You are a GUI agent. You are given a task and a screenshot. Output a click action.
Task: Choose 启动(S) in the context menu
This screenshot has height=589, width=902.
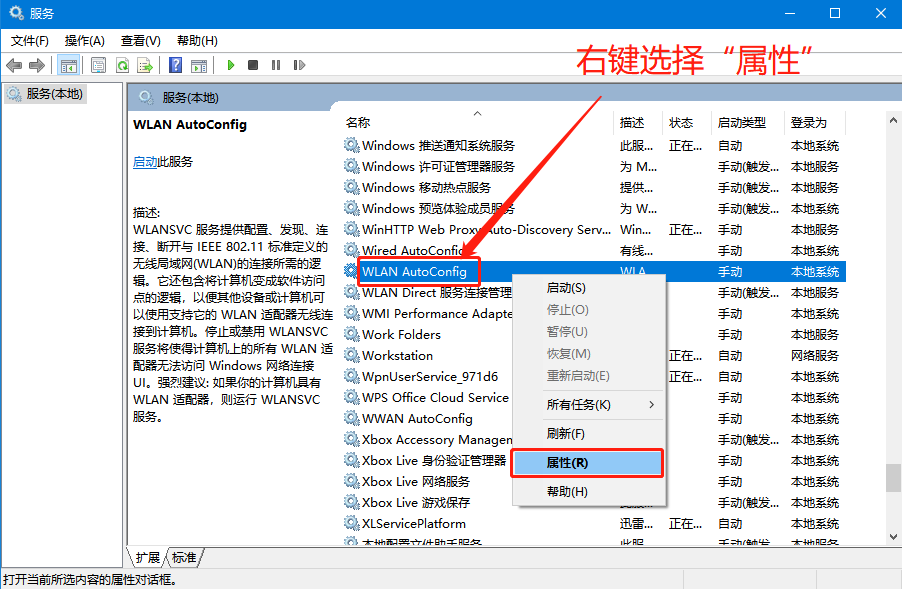click(x=566, y=288)
